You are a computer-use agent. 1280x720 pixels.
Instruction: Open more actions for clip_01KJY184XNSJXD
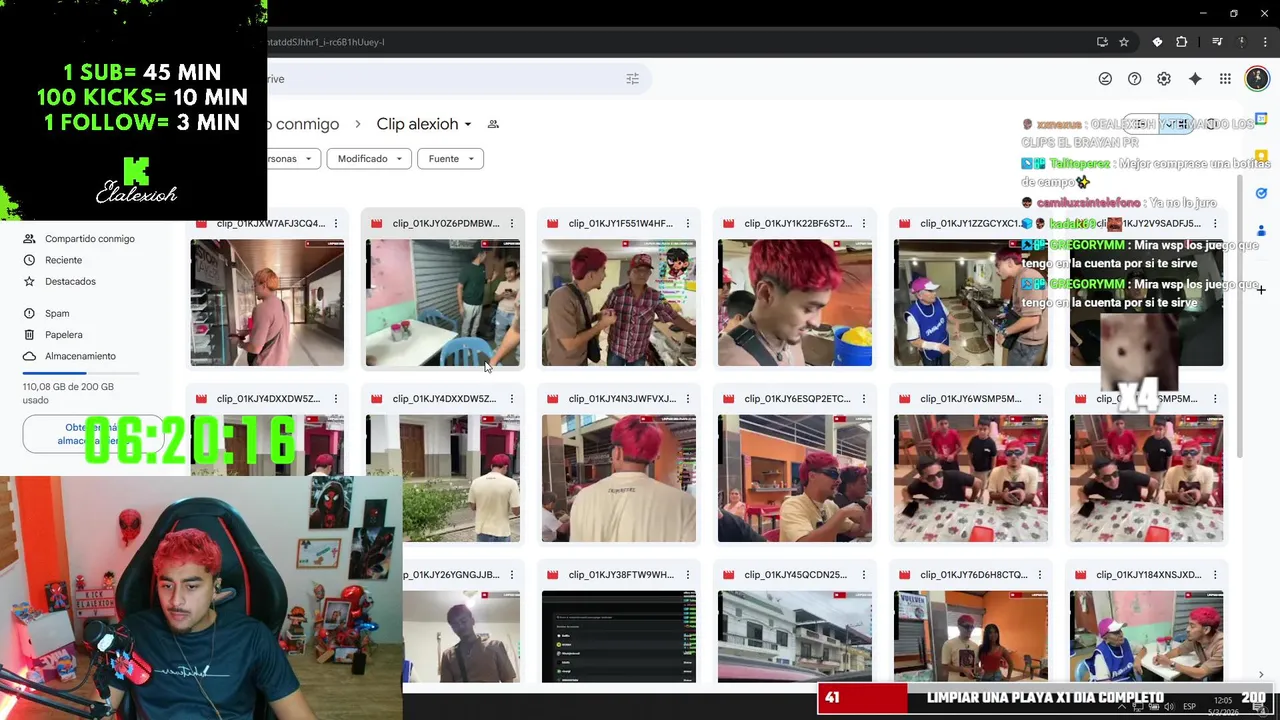click(1216, 575)
